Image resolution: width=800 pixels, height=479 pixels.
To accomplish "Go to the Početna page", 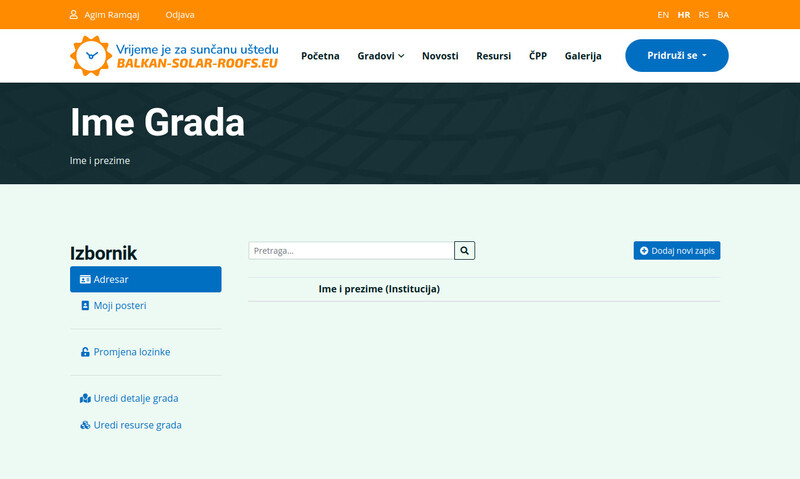I will [320, 56].
